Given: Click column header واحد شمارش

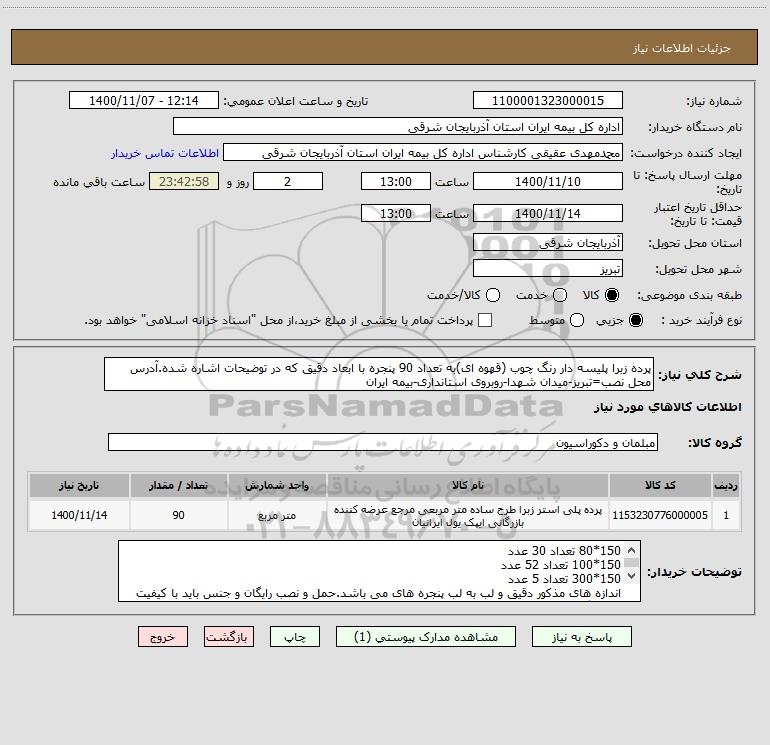Looking at the screenshot, I should [277, 485].
